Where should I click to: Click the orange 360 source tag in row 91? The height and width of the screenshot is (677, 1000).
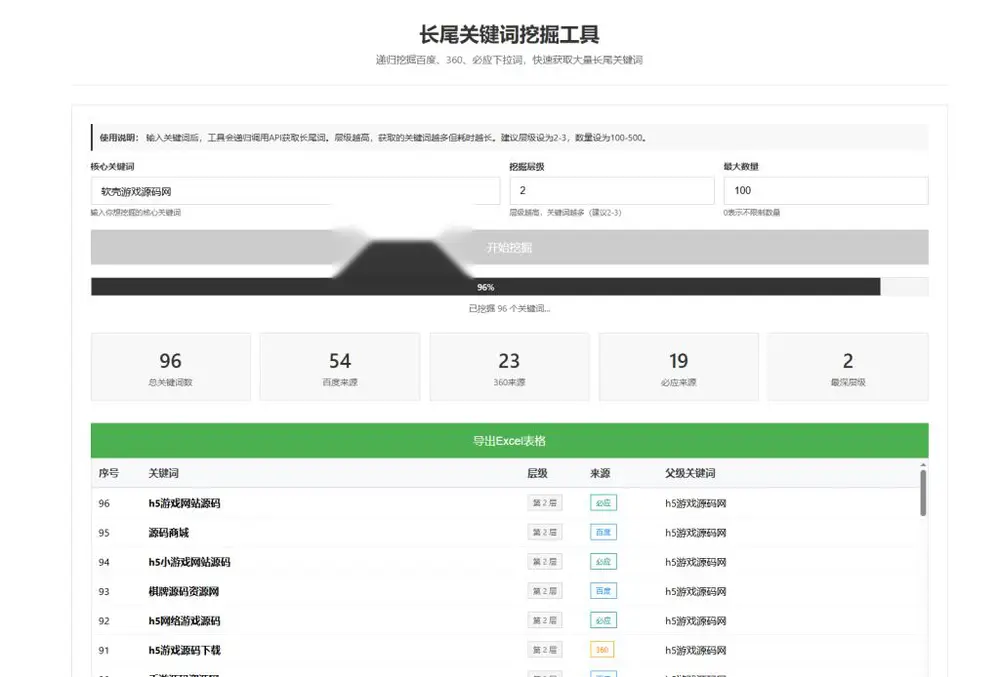602,650
